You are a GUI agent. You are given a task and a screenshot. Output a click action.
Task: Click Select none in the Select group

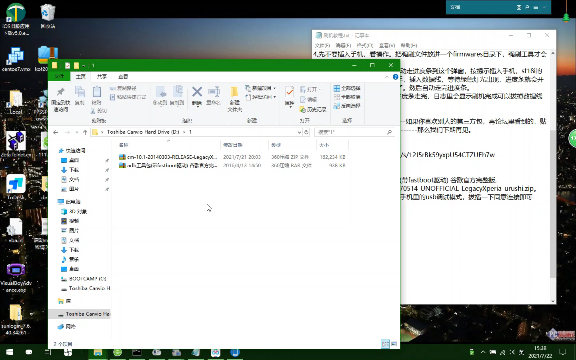click(347, 97)
